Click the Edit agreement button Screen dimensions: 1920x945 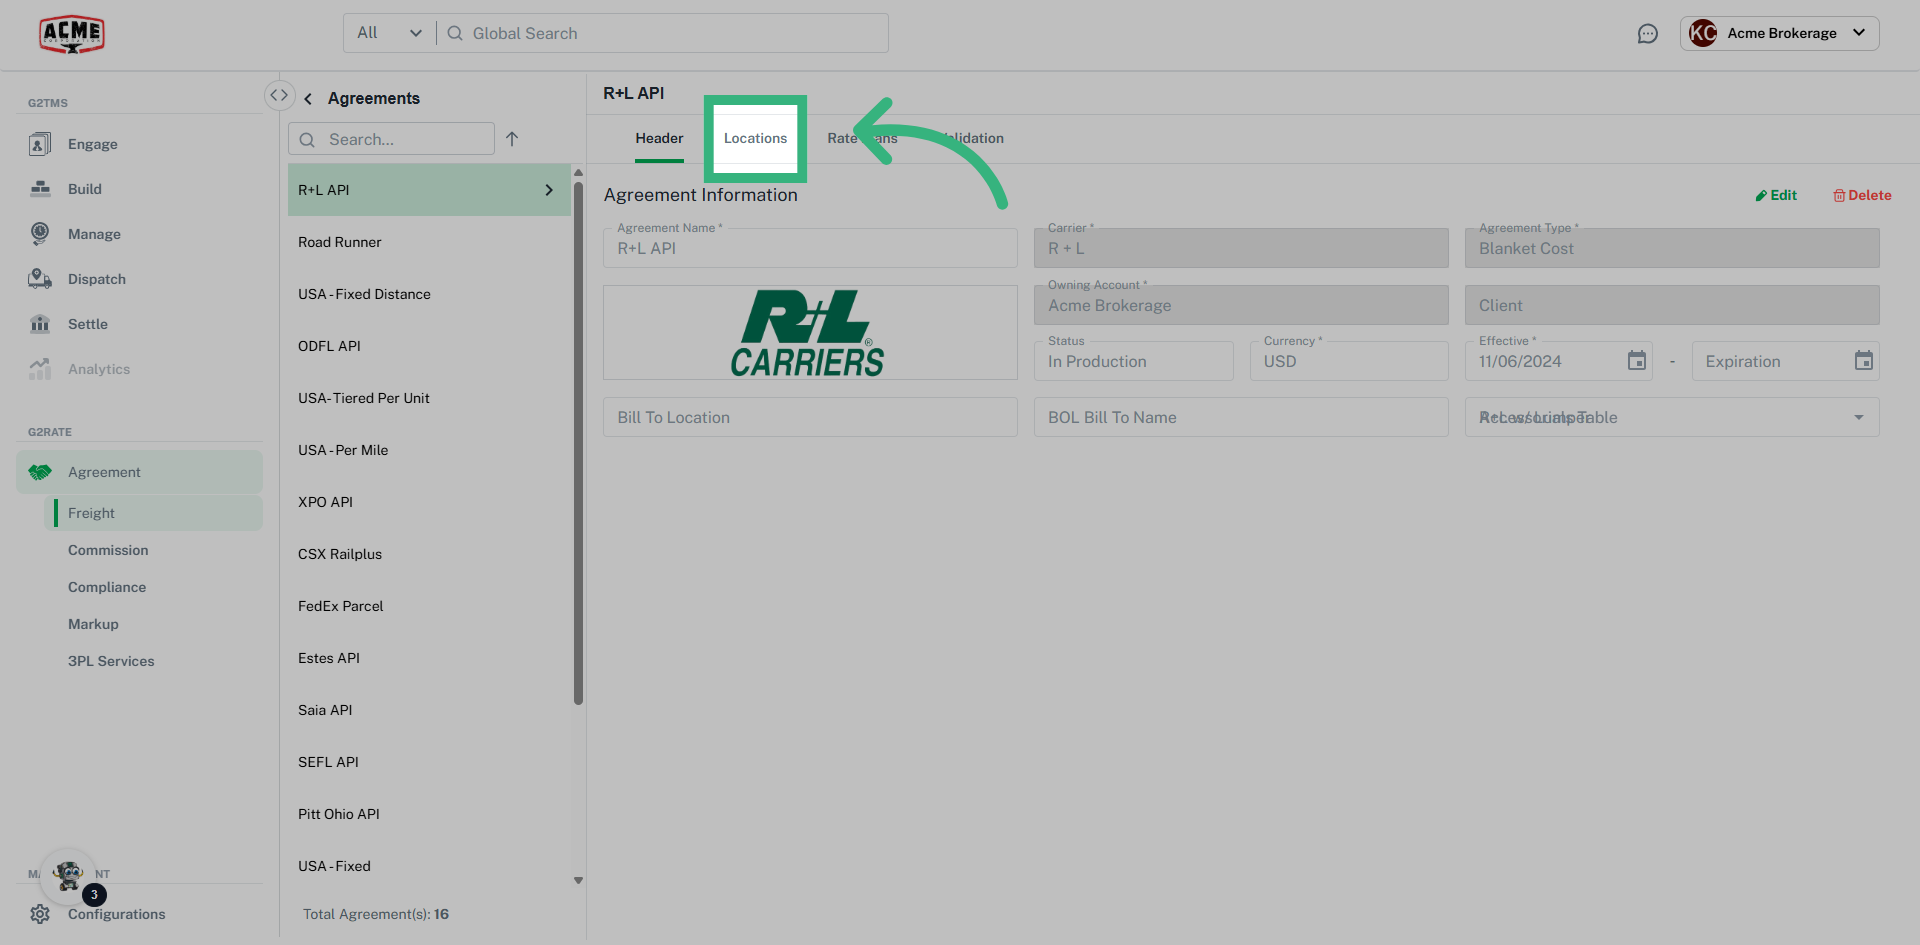[1776, 195]
